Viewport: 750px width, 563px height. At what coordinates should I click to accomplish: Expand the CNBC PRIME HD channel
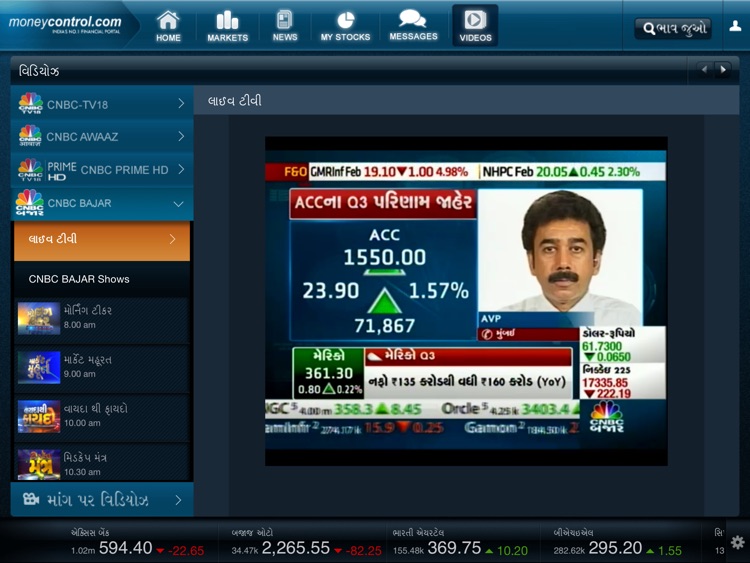coord(102,169)
